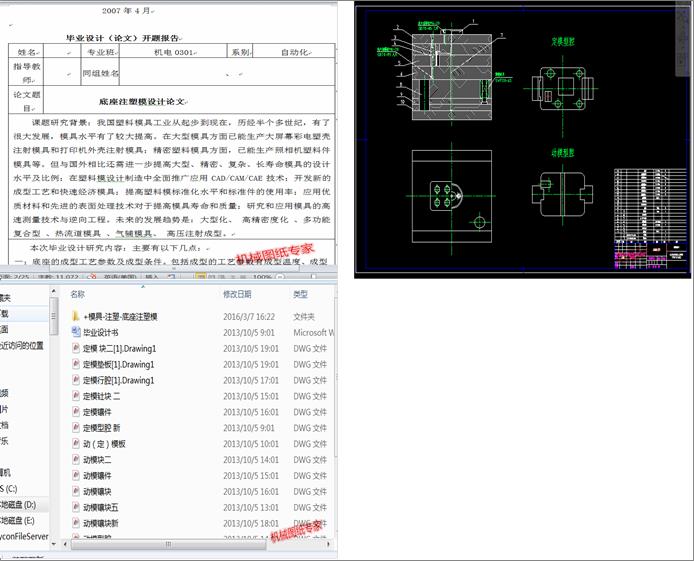This screenshot has width=694, height=561.
Task: Click the 机电 0301 table cell
Action: 174,52
